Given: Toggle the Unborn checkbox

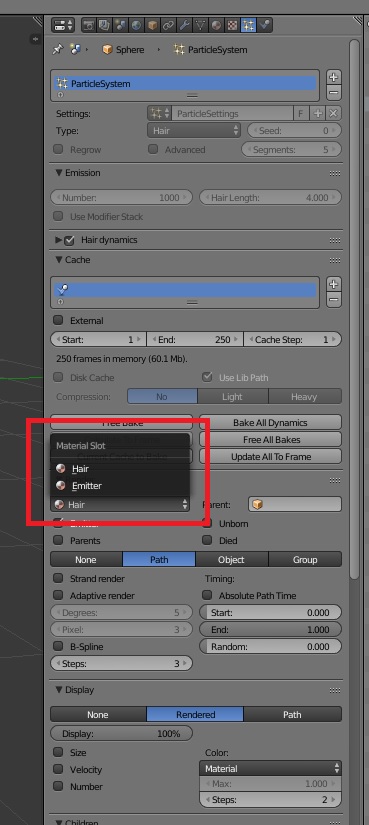Looking at the screenshot, I should [x=208, y=524].
